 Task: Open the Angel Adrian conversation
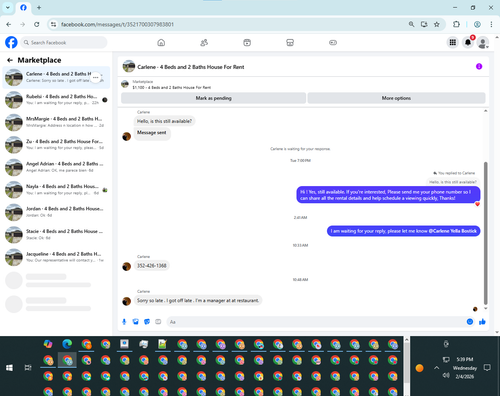pyautogui.click(x=56, y=167)
